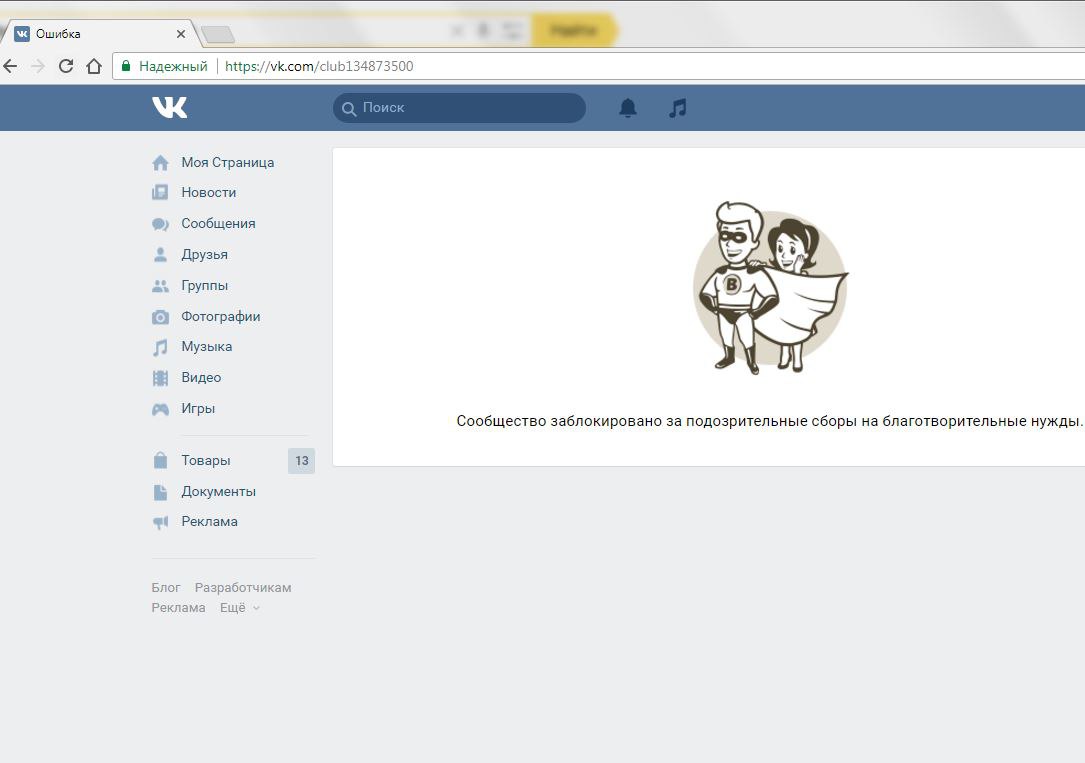Close the Ошибка browser tab

coord(181,34)
